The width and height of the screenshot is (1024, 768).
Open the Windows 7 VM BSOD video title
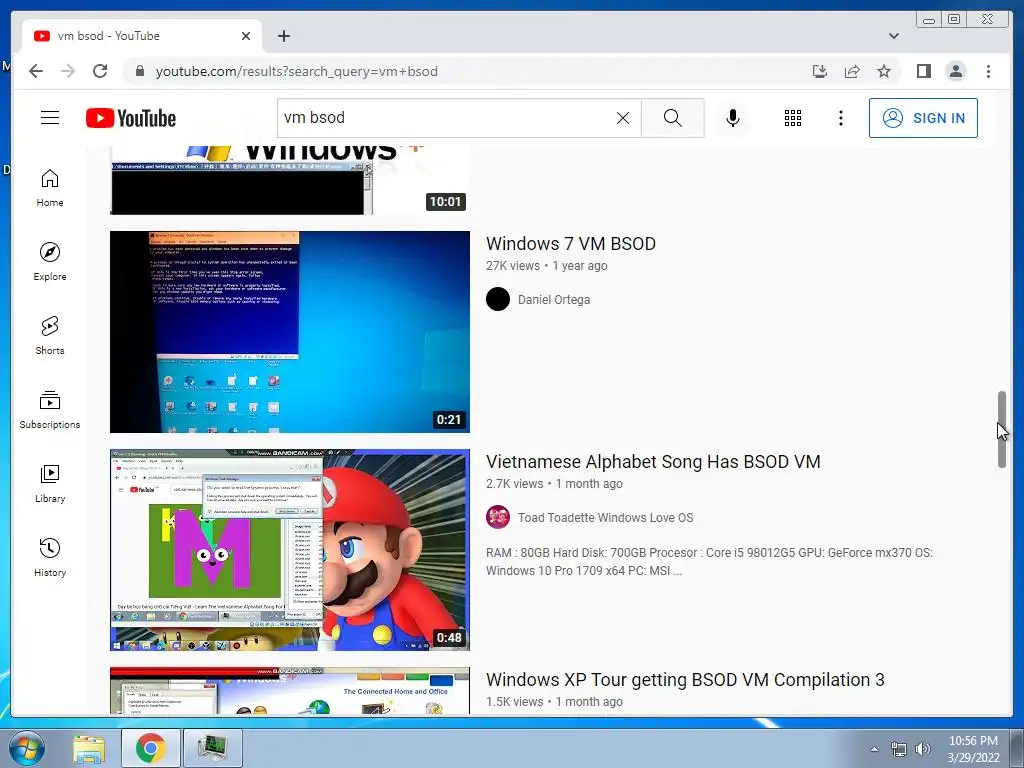pyautogui.click(x=571, y=244)
